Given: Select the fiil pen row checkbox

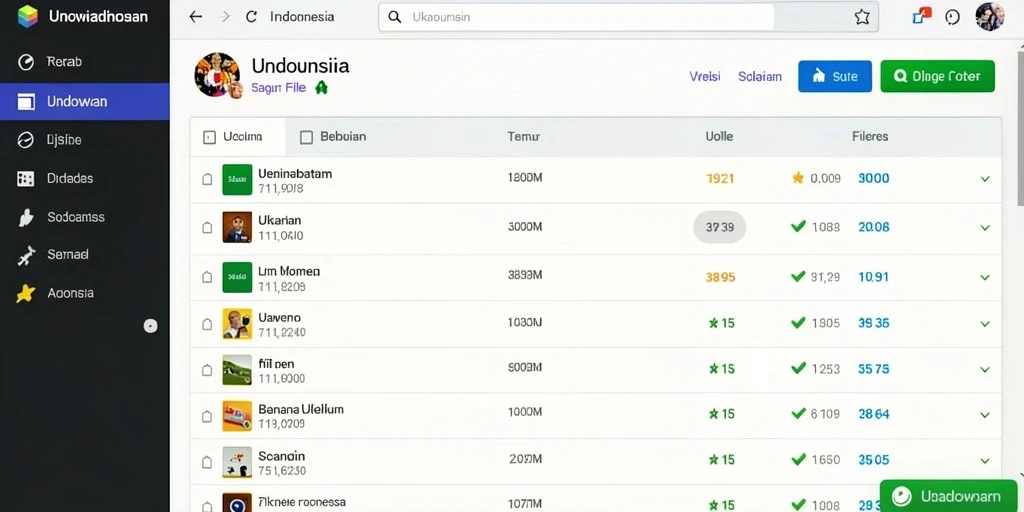Looking at the screenshot, I should (x=207, y=370).
